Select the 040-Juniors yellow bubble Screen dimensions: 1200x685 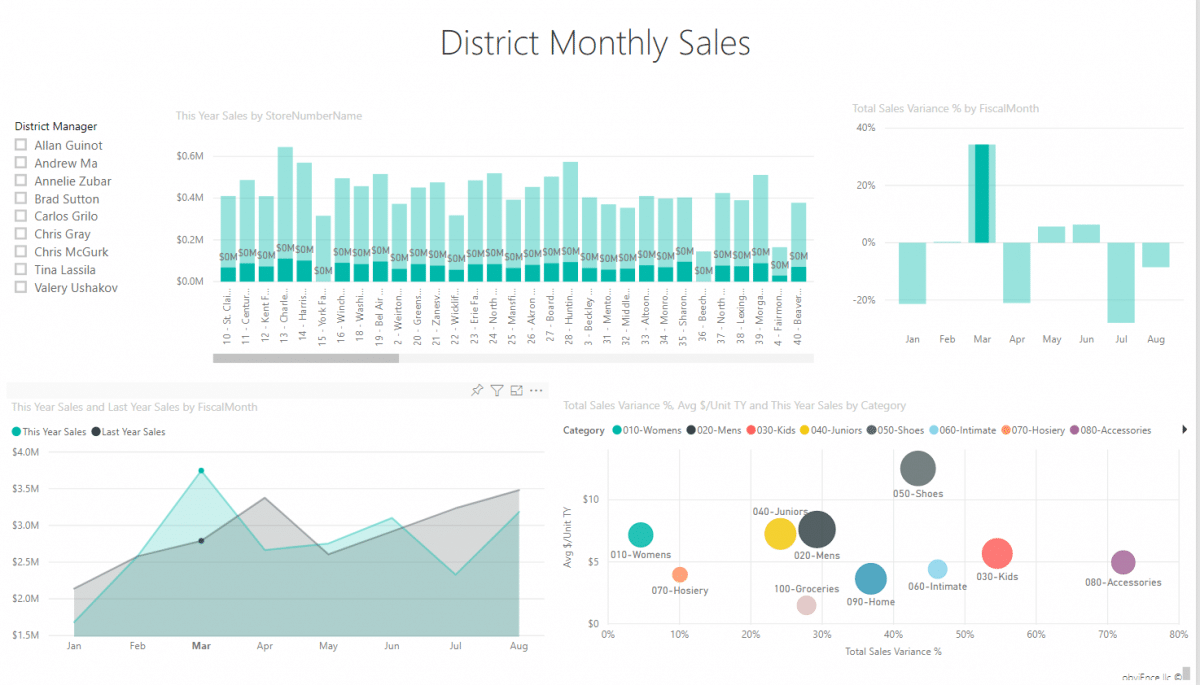(x=780, y=534)
